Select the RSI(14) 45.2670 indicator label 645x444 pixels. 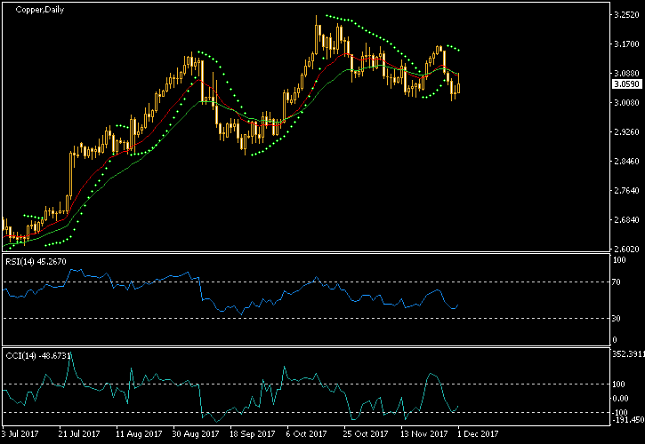[x=36, y=262]
